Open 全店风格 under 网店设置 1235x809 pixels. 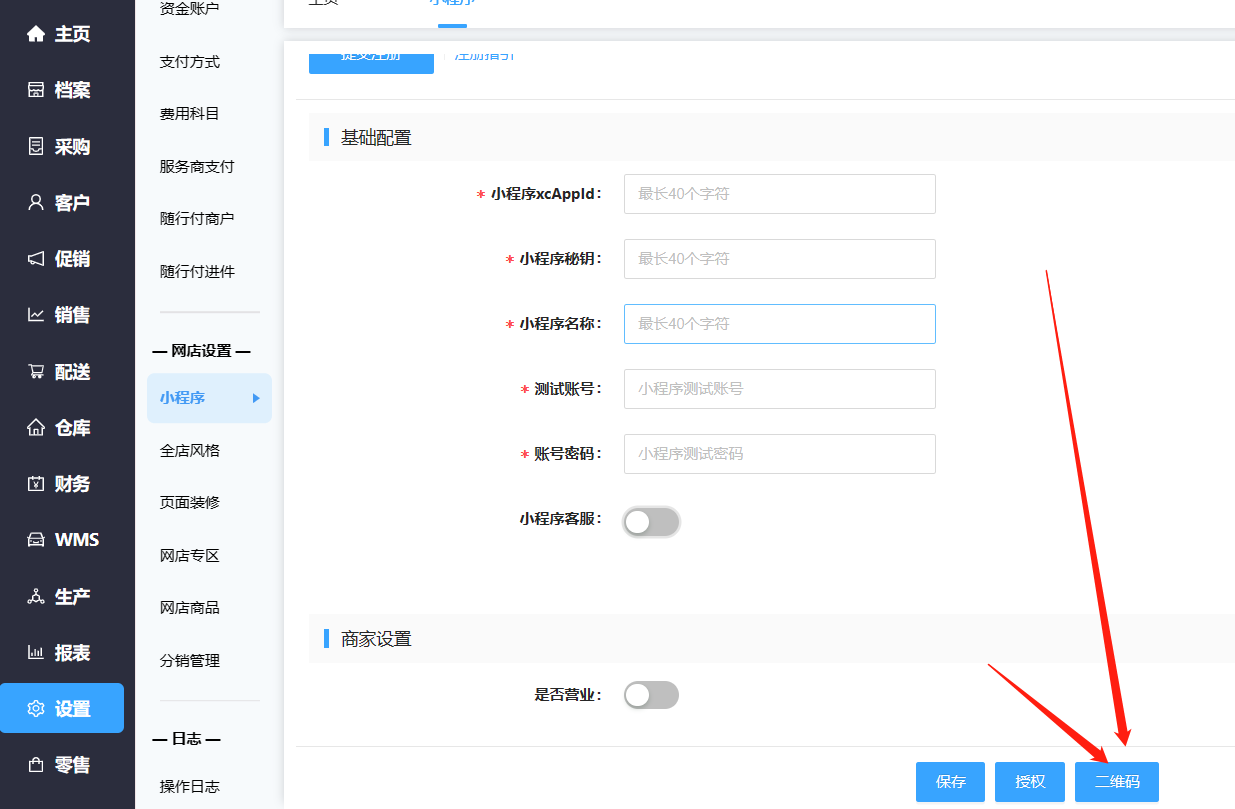[x=190, y=451]
